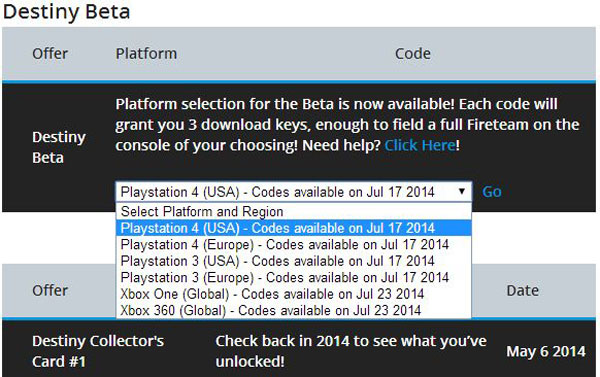The image size is (600, 377).
Task: Select Playstation 3 (USA) option
Action: point(293,261)
